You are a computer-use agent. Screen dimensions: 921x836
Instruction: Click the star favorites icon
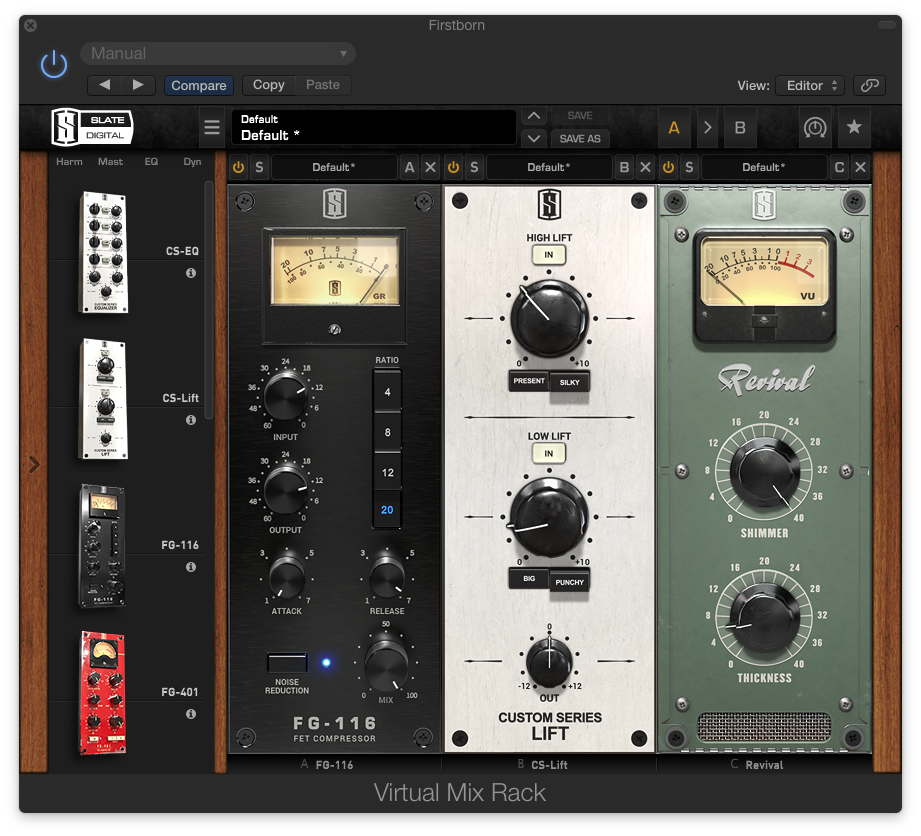(854, 127)
